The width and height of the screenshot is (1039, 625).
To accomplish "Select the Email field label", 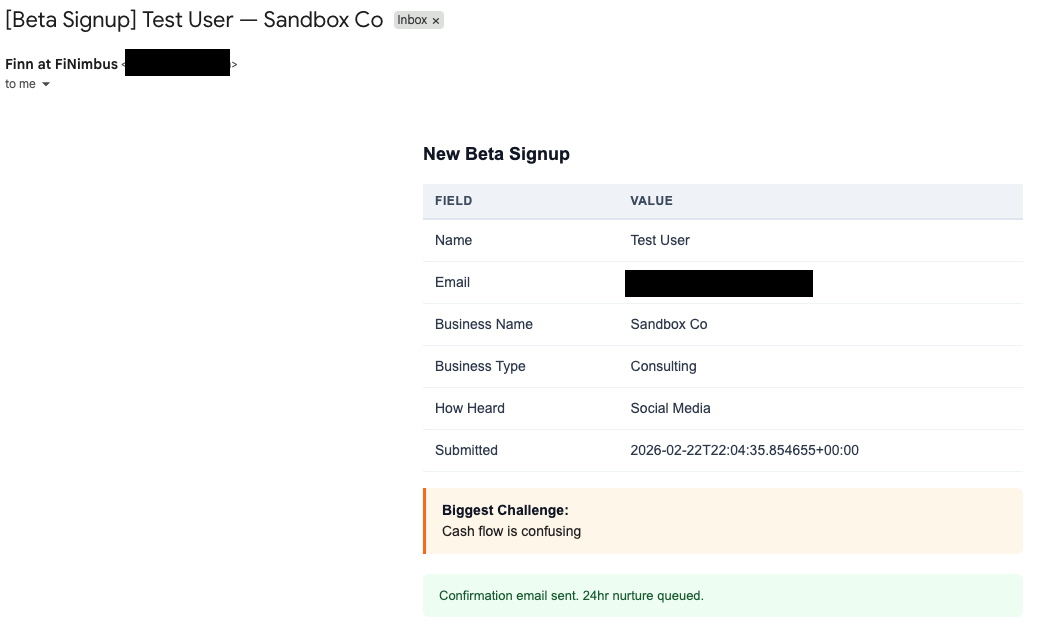I will [452, 282].
